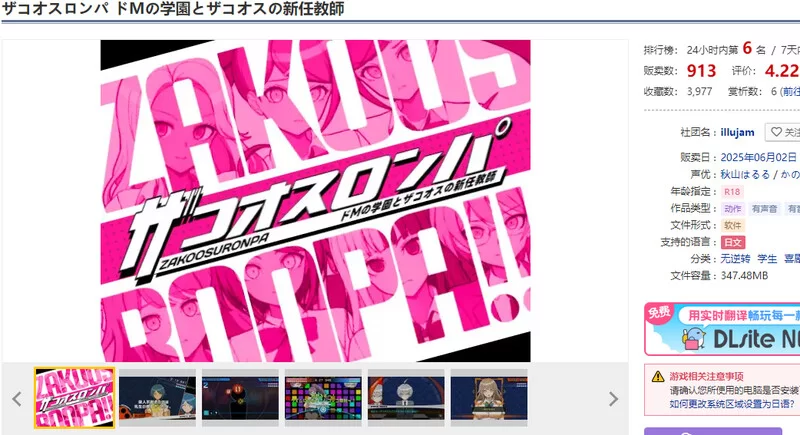Click the 日文 supported language tag
800x435 pixels.
[x=733, y=242]
